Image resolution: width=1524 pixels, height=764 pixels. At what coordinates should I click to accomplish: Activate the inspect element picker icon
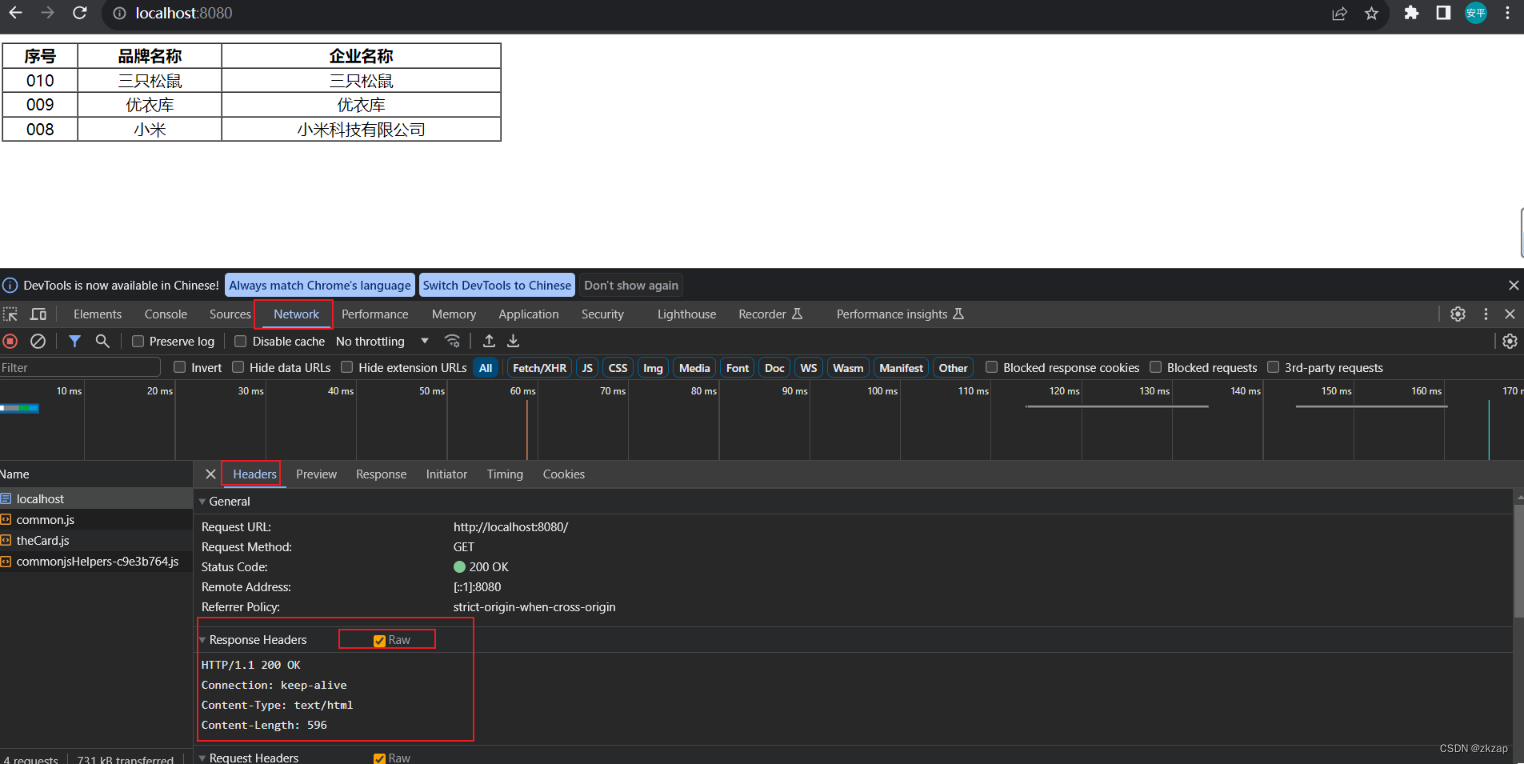pos(10,314)
